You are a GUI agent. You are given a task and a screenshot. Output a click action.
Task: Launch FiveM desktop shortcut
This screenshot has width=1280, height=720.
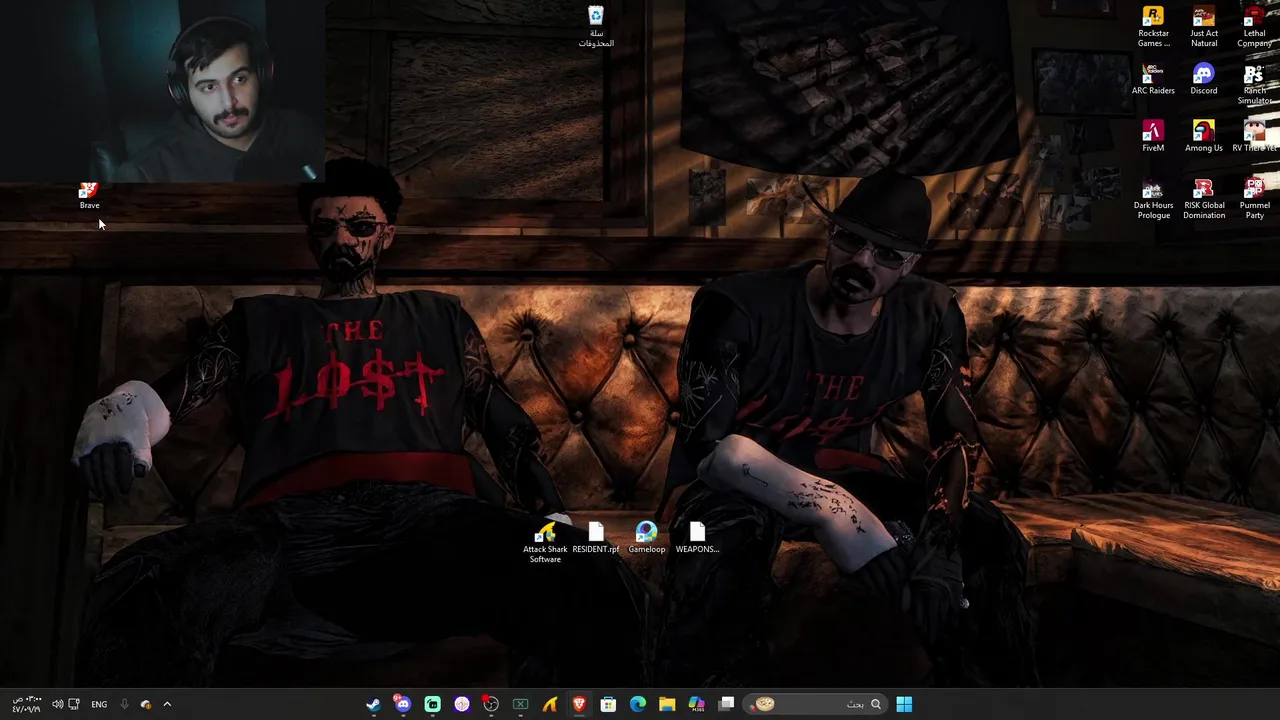[1153, 137]
